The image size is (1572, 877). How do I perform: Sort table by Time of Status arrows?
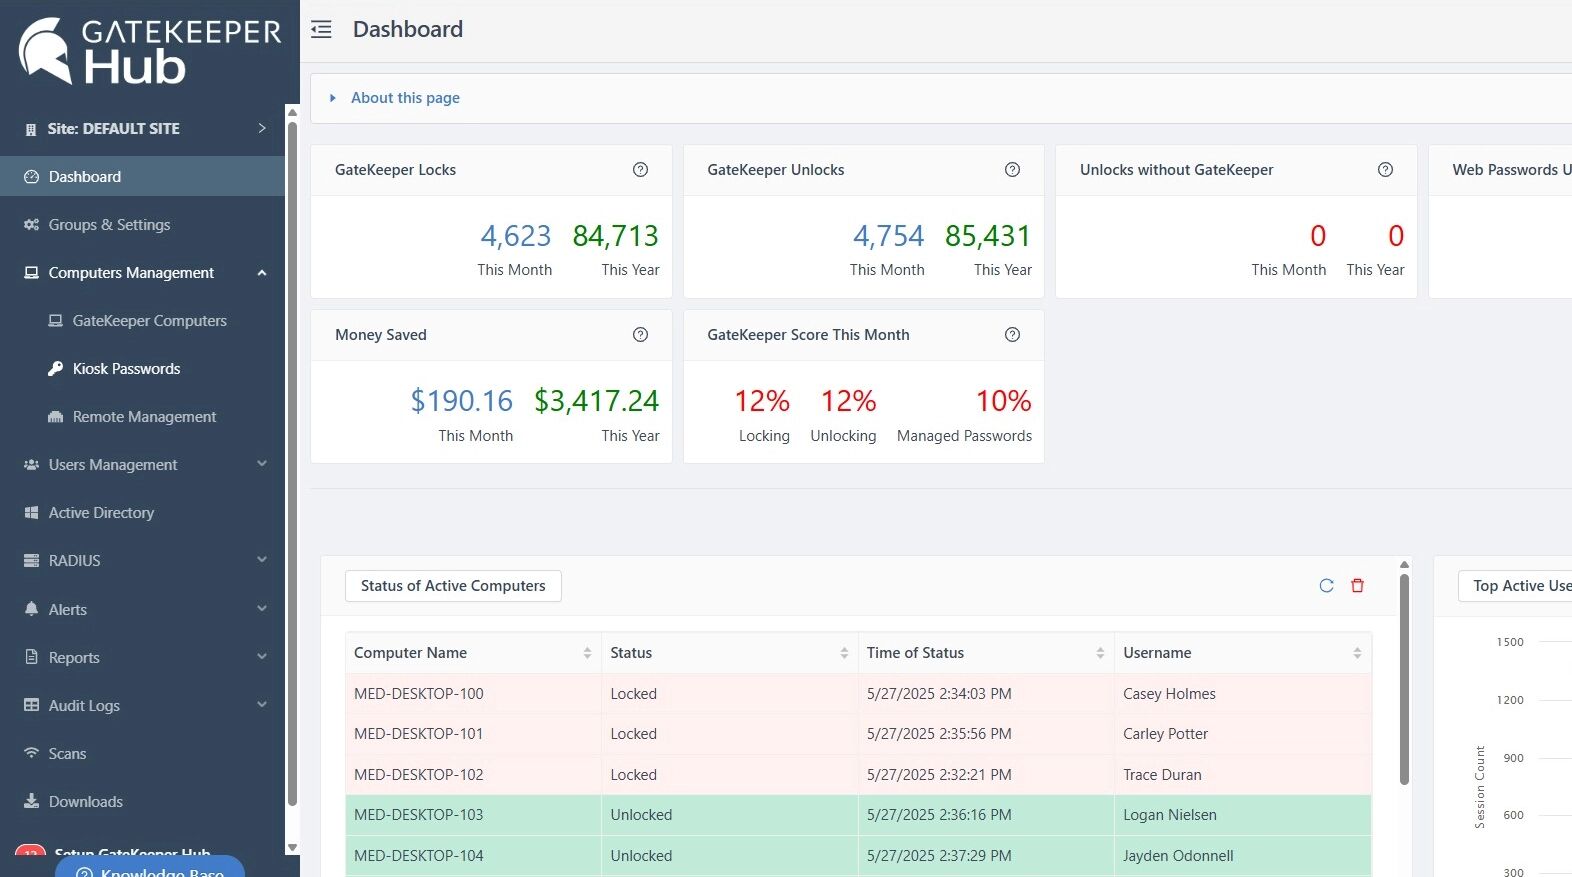(1100, 653)
